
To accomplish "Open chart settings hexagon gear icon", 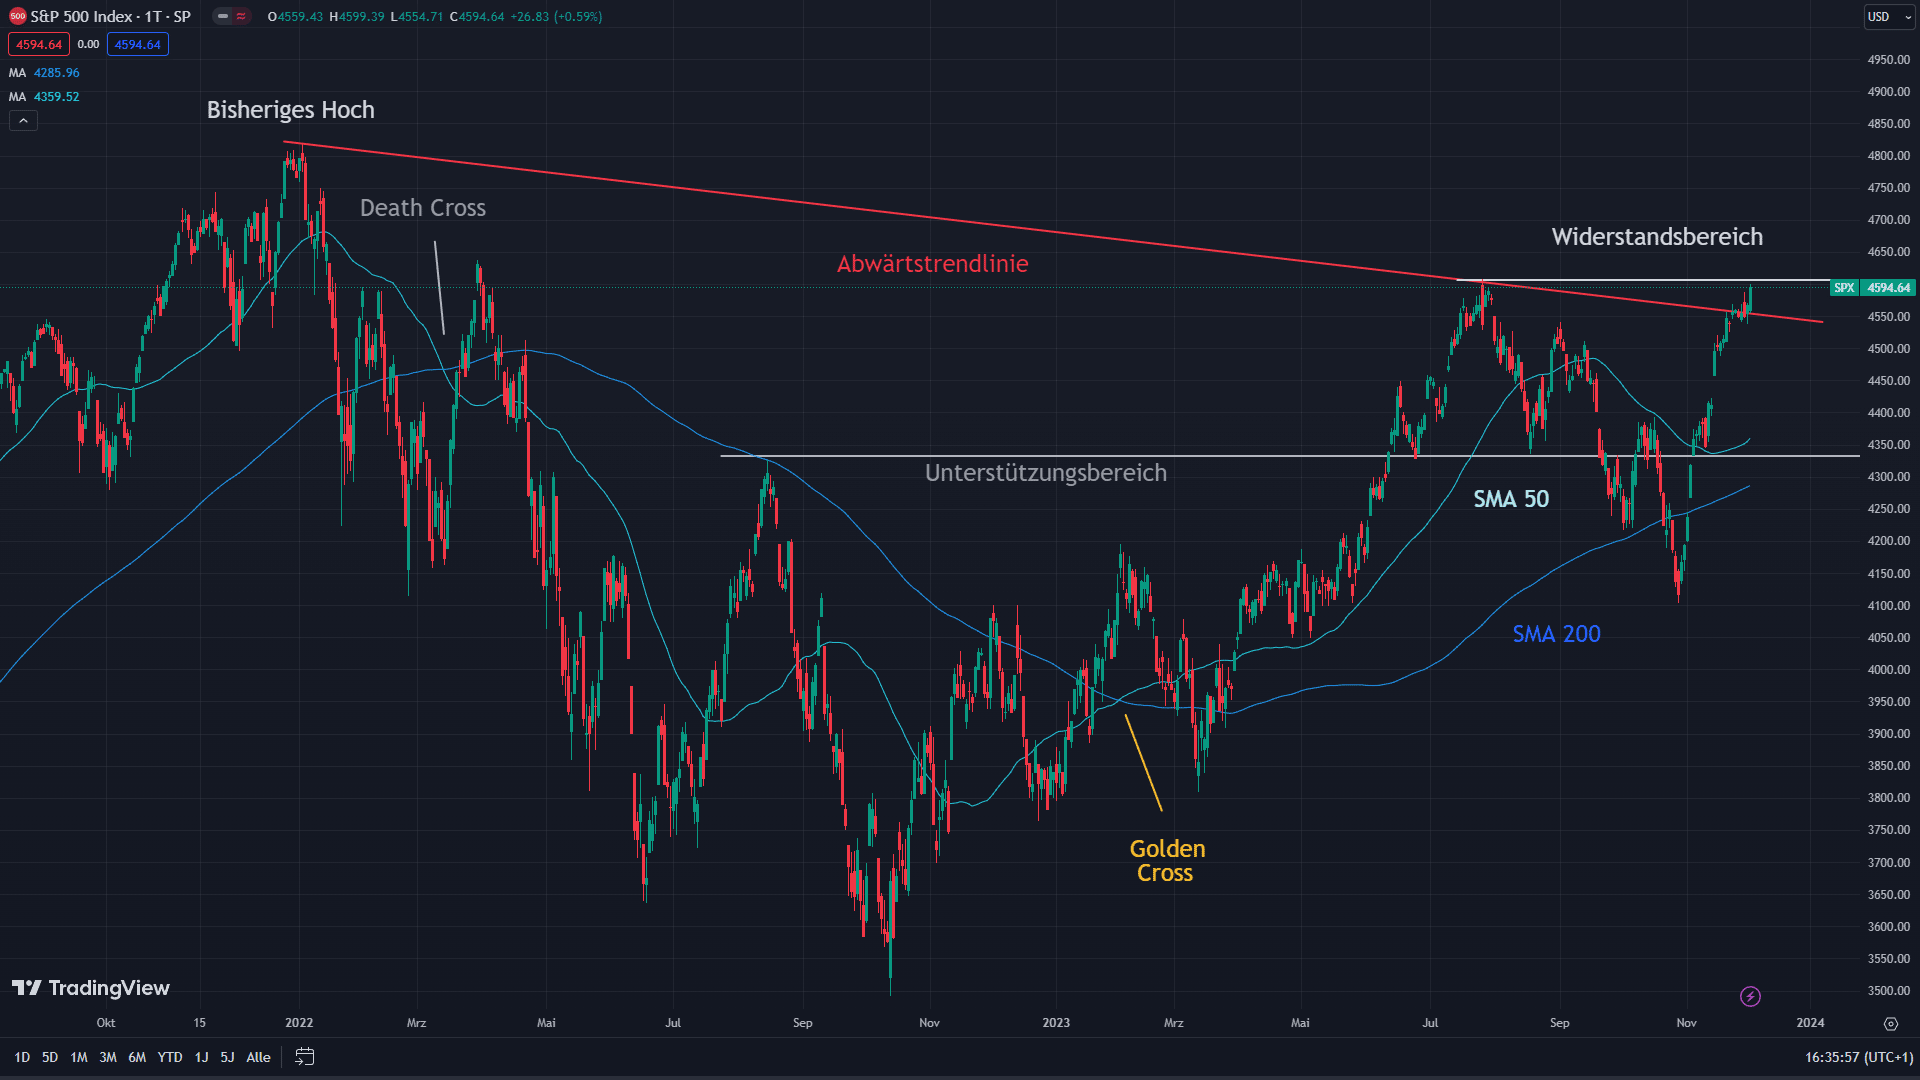I will pos(1890,1023).
